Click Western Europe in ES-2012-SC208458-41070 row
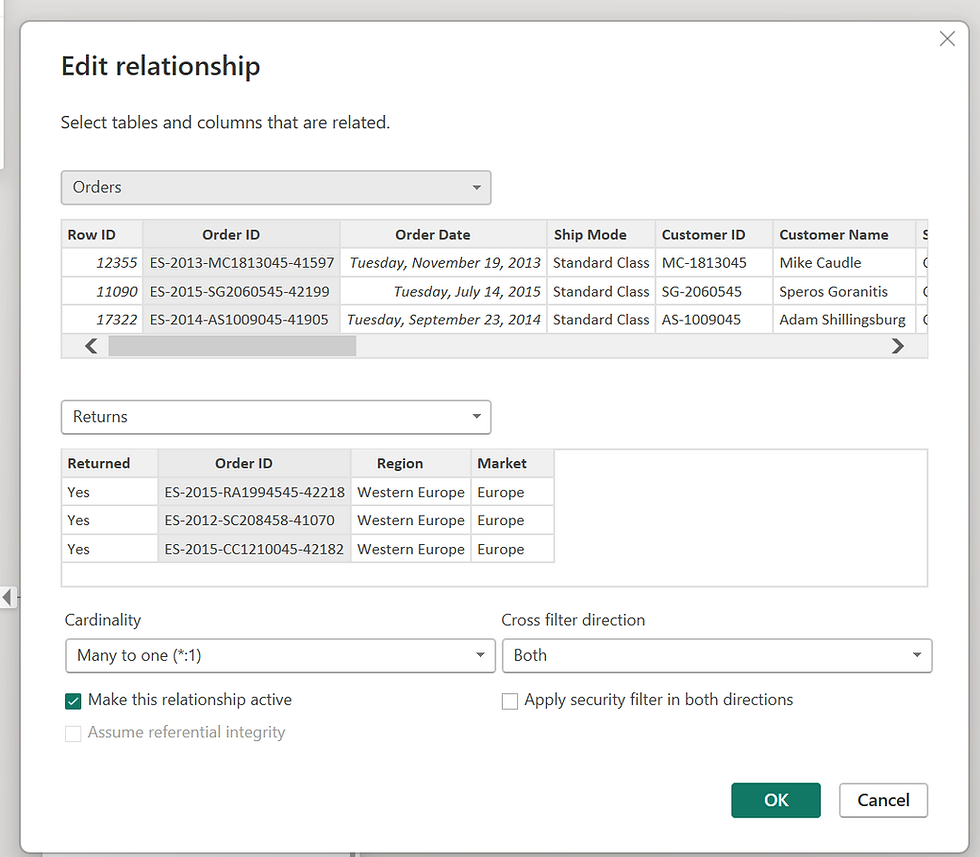This screenshot has width=980, height=857. (411, 521)
